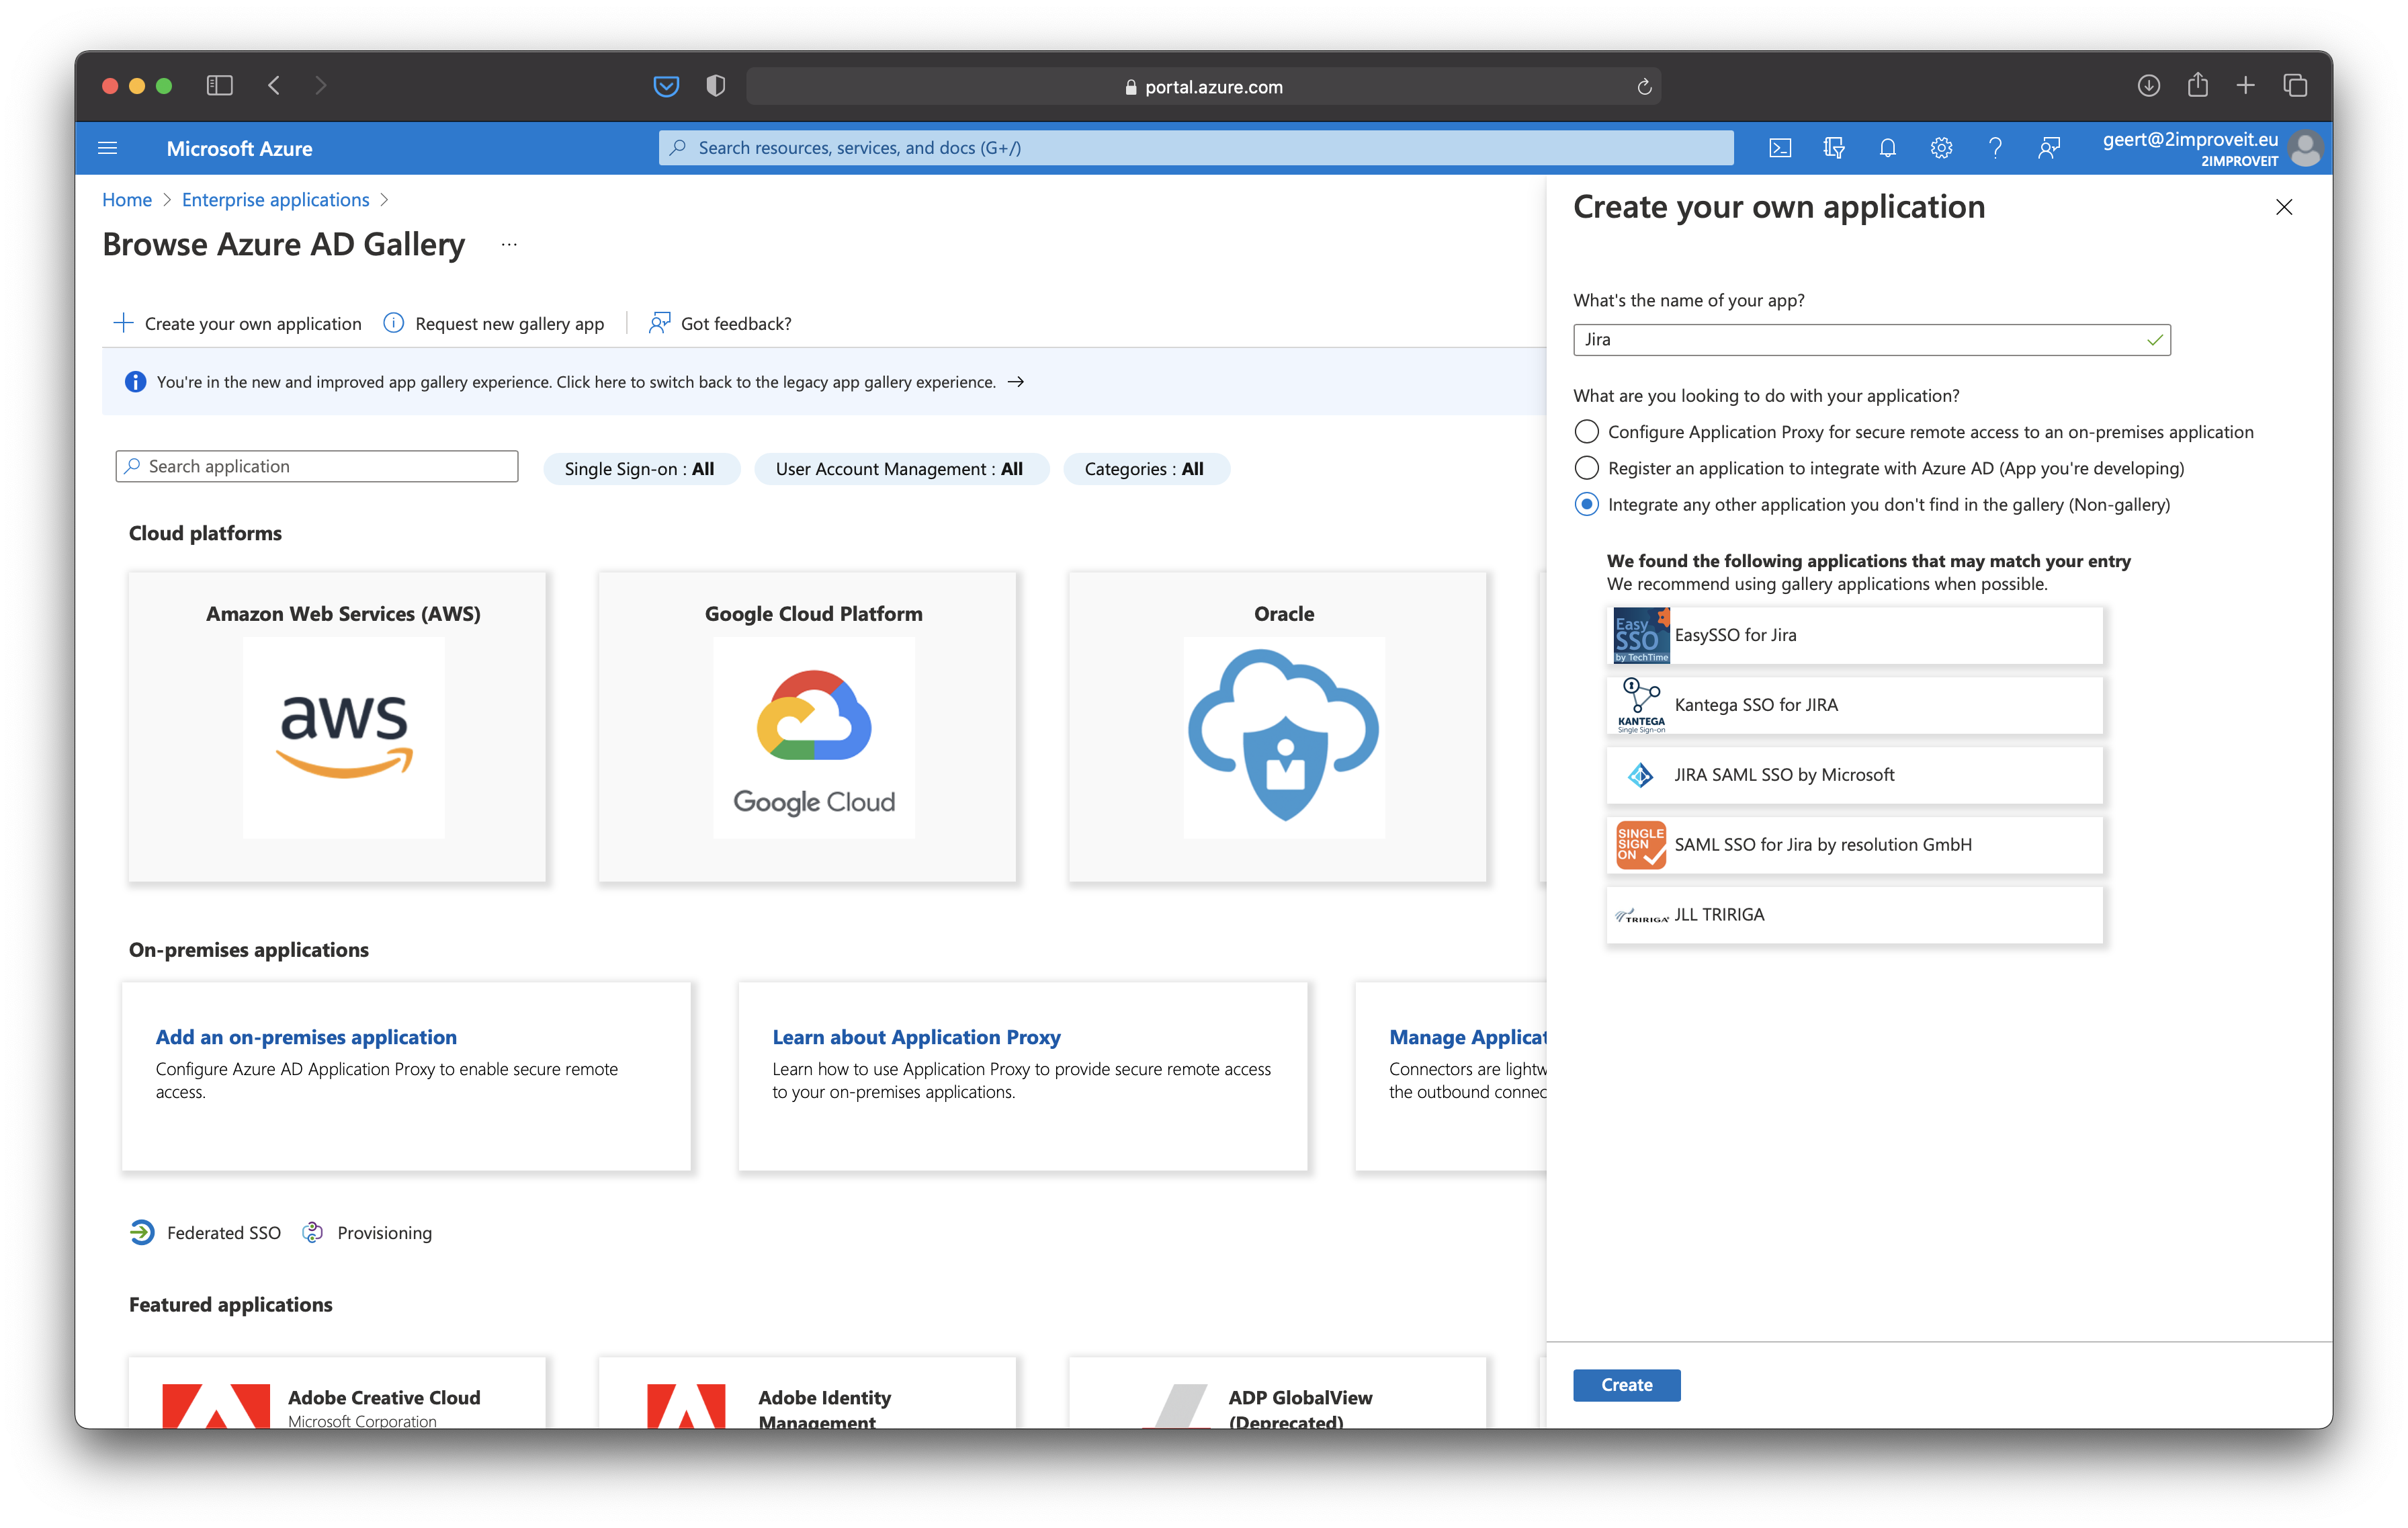Click Got feedback? command
This screenshot has height=1528, width=2408.
click(720, 323)
